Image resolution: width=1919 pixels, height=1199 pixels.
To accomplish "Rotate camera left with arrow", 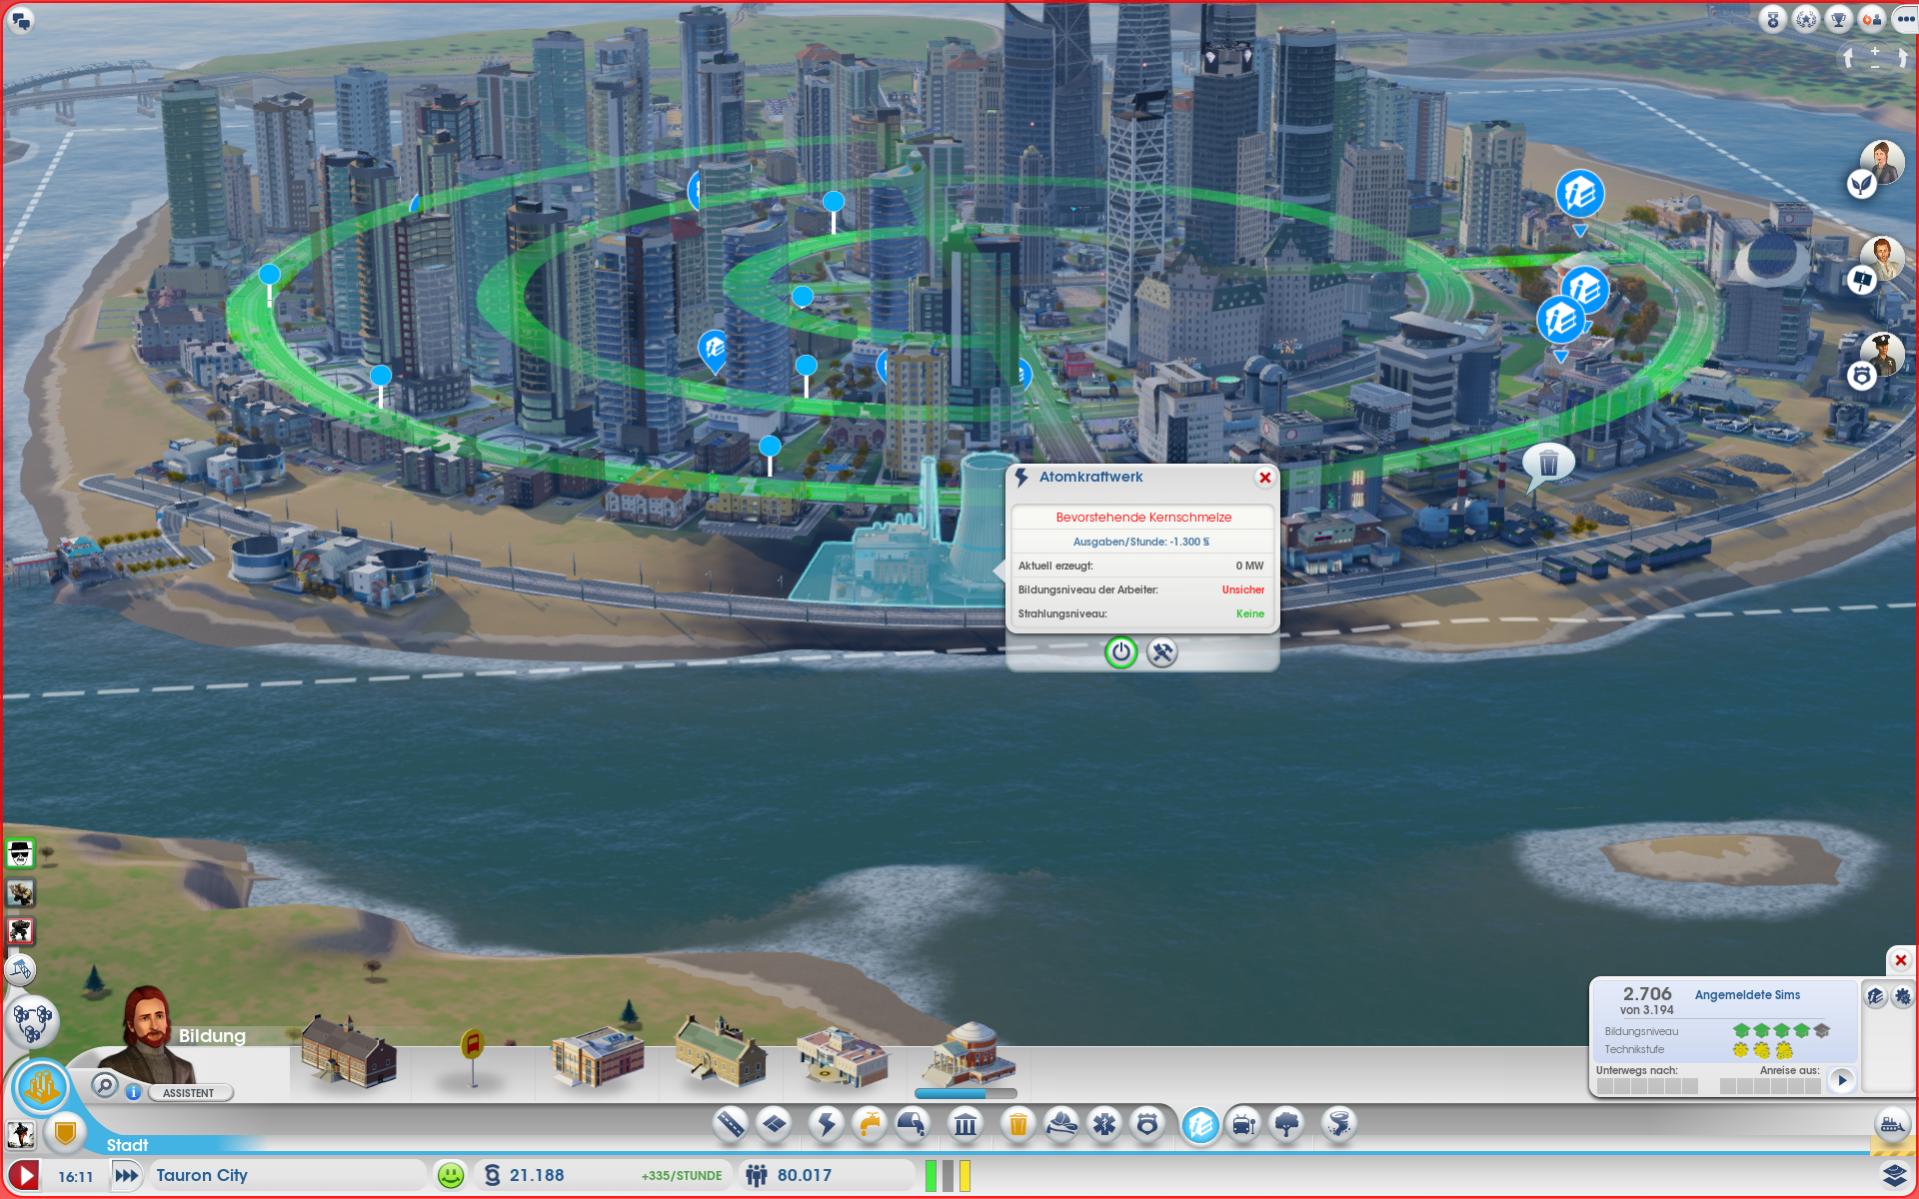I will point(1849,59).
